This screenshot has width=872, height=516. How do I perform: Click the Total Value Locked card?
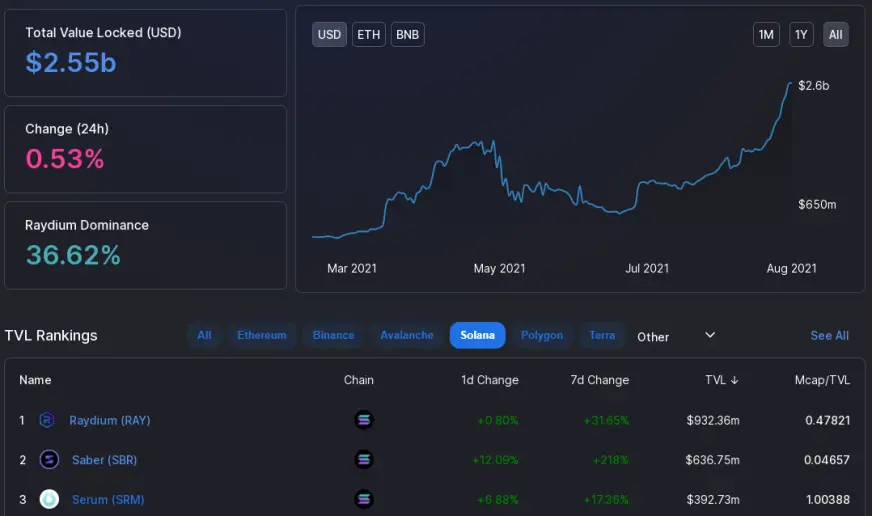coord(145,53)
